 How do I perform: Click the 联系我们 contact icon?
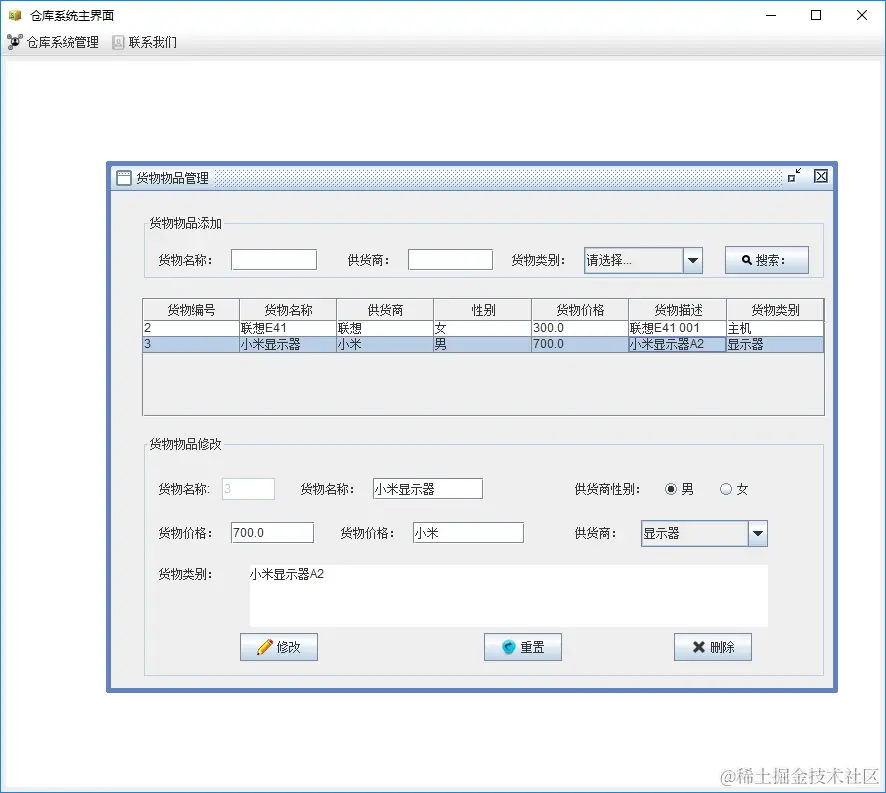[118, 42]
